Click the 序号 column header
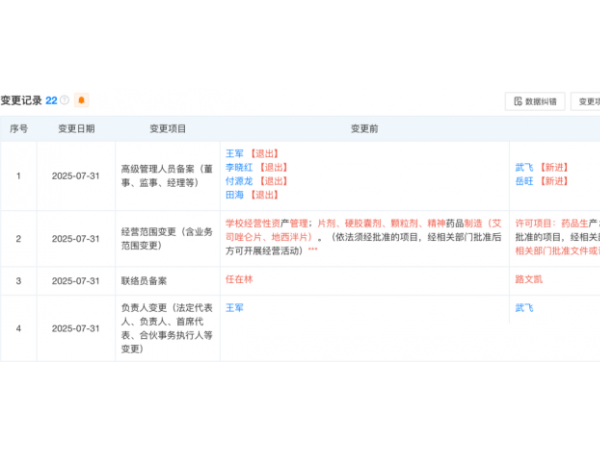 click(18, 128)
